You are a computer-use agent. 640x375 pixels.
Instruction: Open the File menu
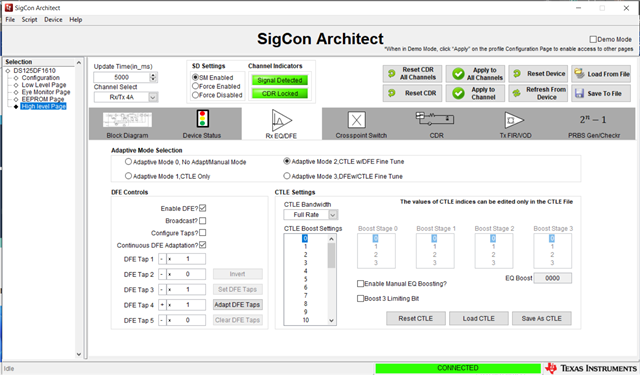click(10, 20)
